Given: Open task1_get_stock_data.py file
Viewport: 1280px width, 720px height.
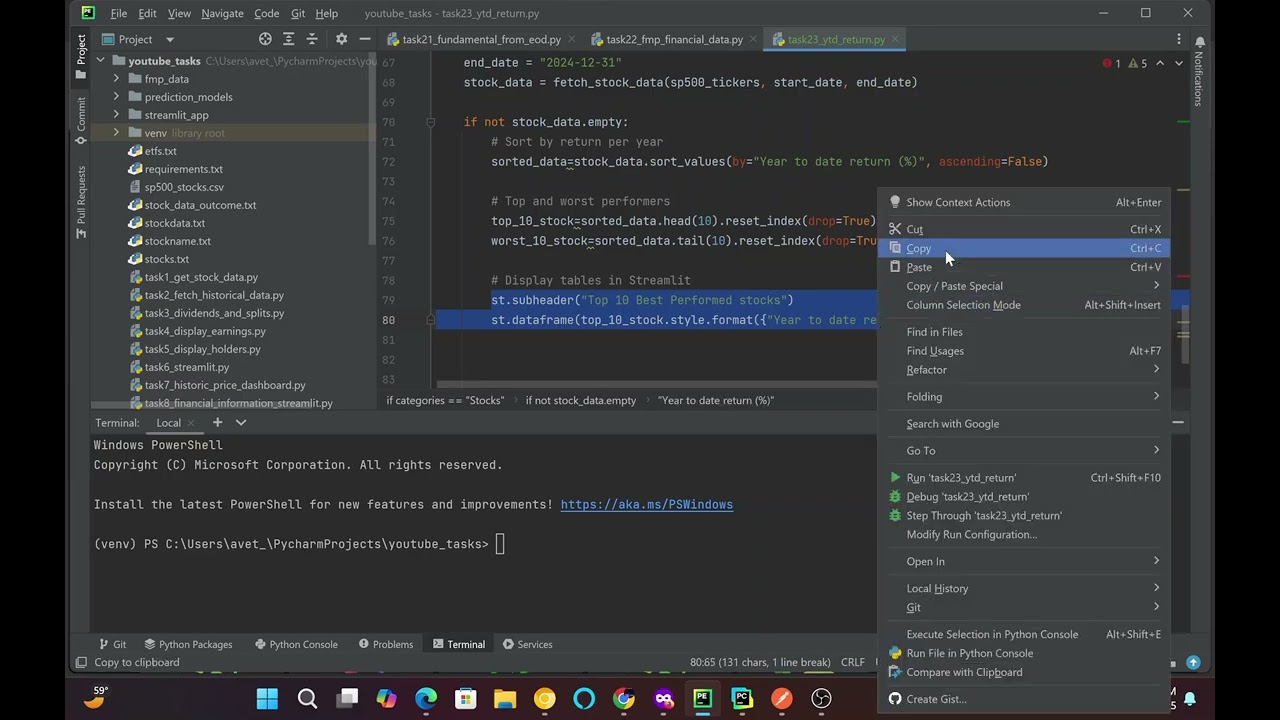Looking at the screenshot, I should pos(201,277).
